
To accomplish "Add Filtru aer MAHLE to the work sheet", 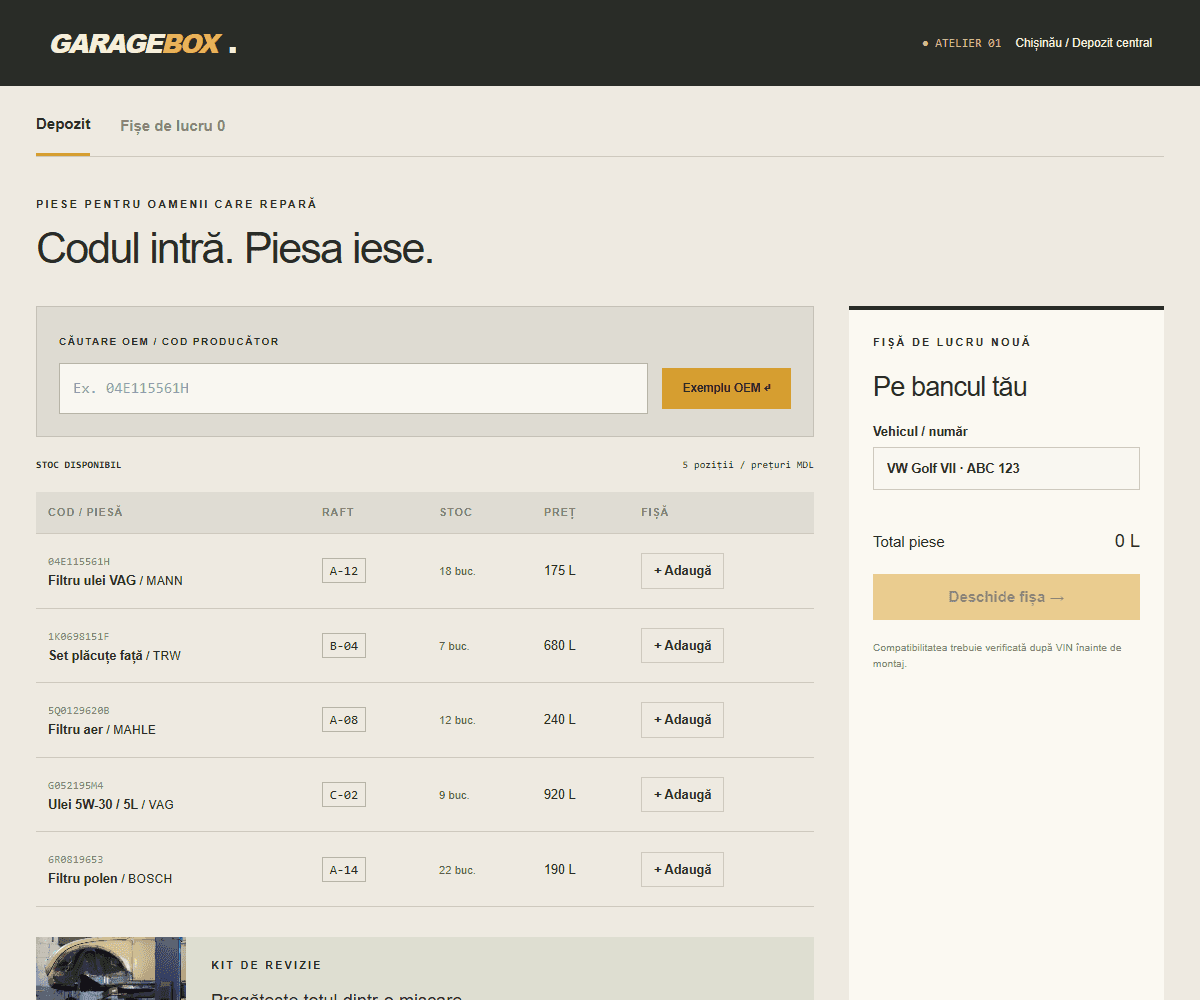I will pos(682,720).
